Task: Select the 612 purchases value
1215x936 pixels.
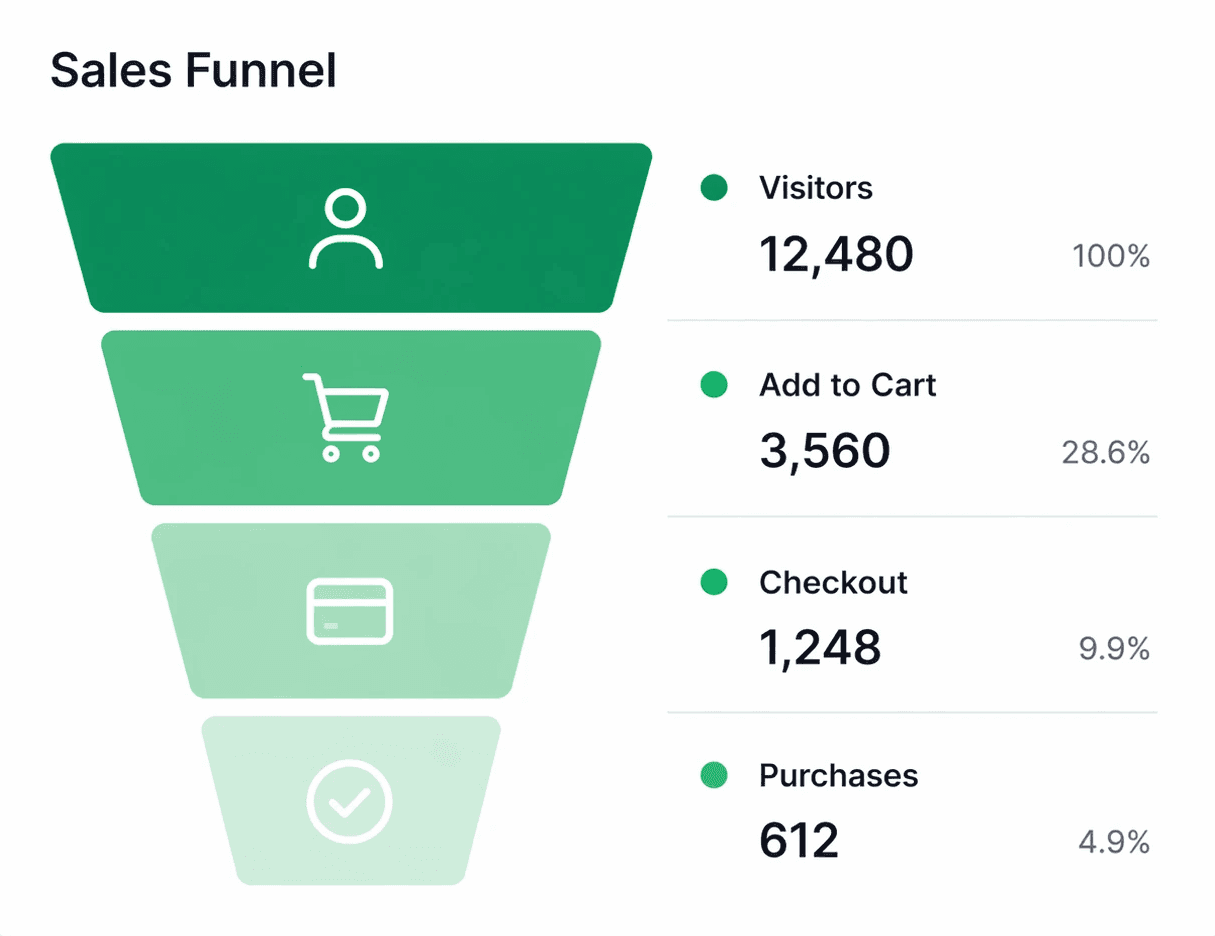Action: (x=799, y=841)
